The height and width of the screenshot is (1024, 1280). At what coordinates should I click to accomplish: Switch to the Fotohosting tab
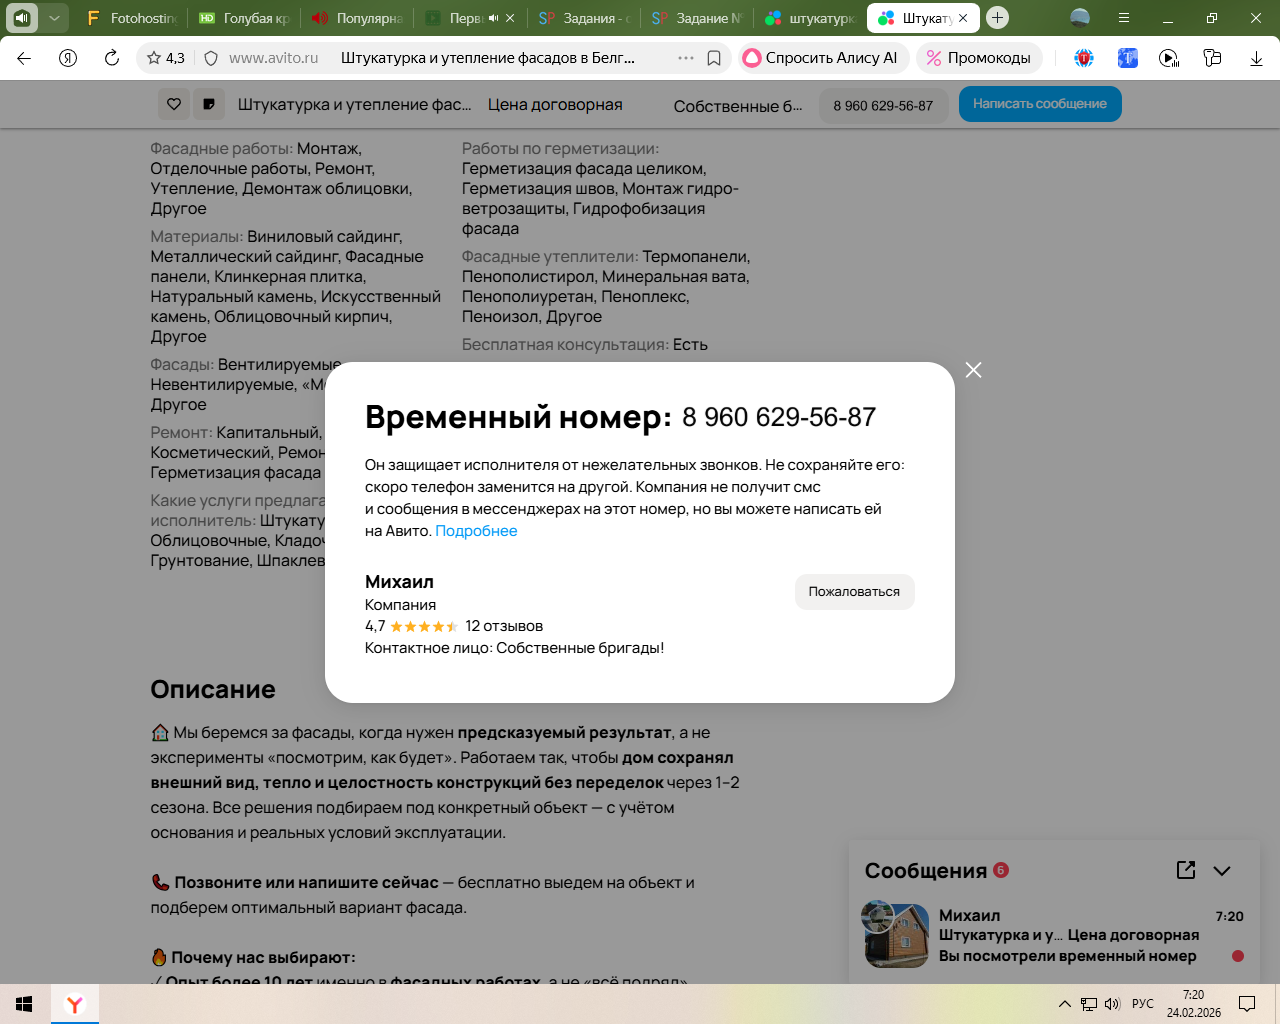pos(131,18)
